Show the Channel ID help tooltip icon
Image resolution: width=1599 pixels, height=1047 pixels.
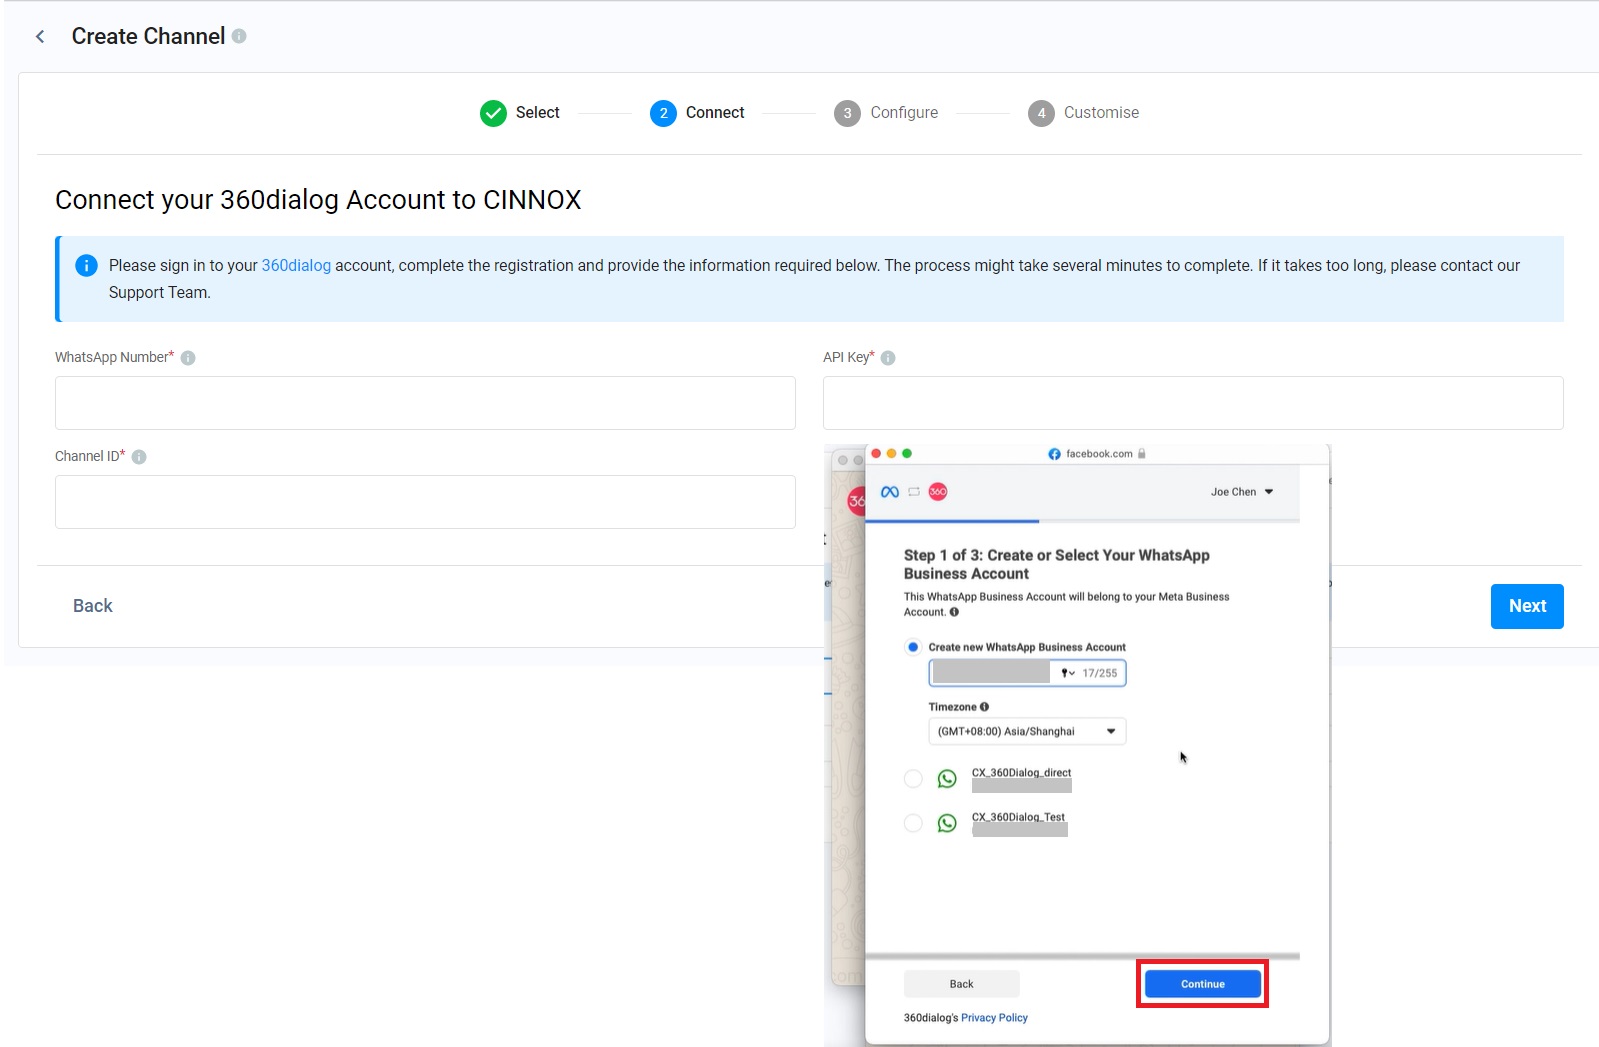click(x=139, y=457)
